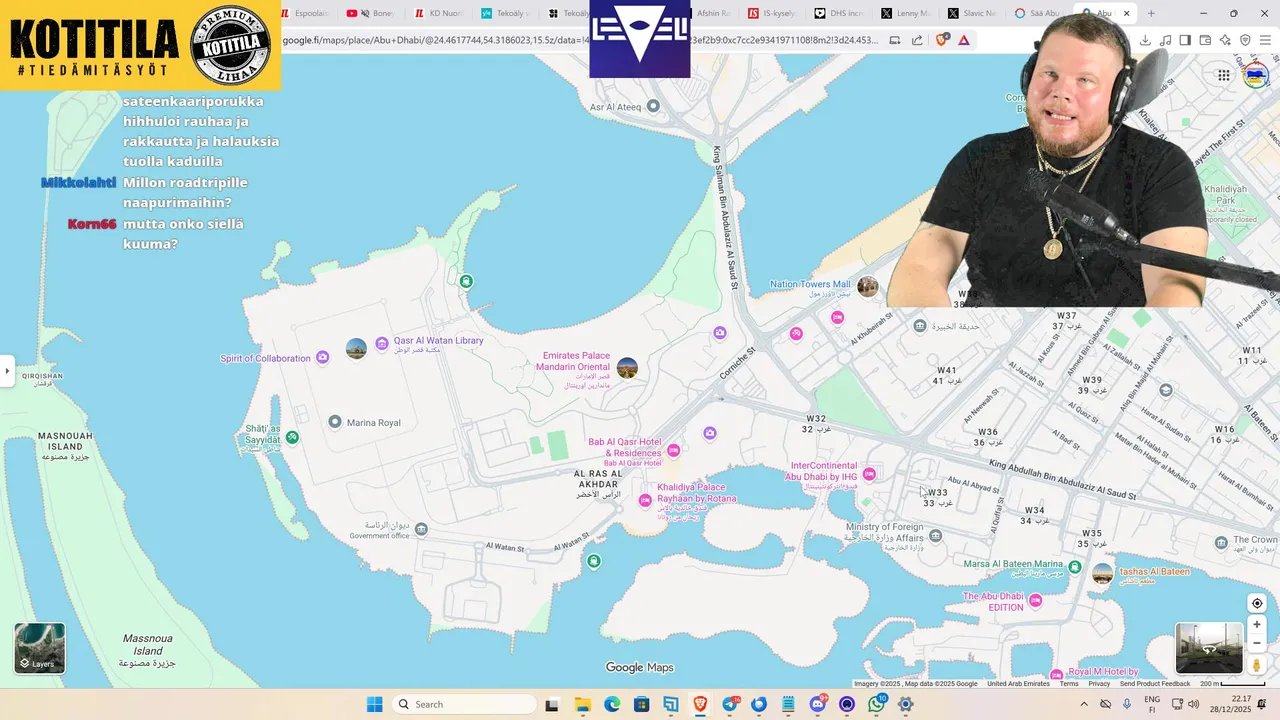Select The Crown marker
This screenshot has width=1280, height=720.
pos(1221,543)
